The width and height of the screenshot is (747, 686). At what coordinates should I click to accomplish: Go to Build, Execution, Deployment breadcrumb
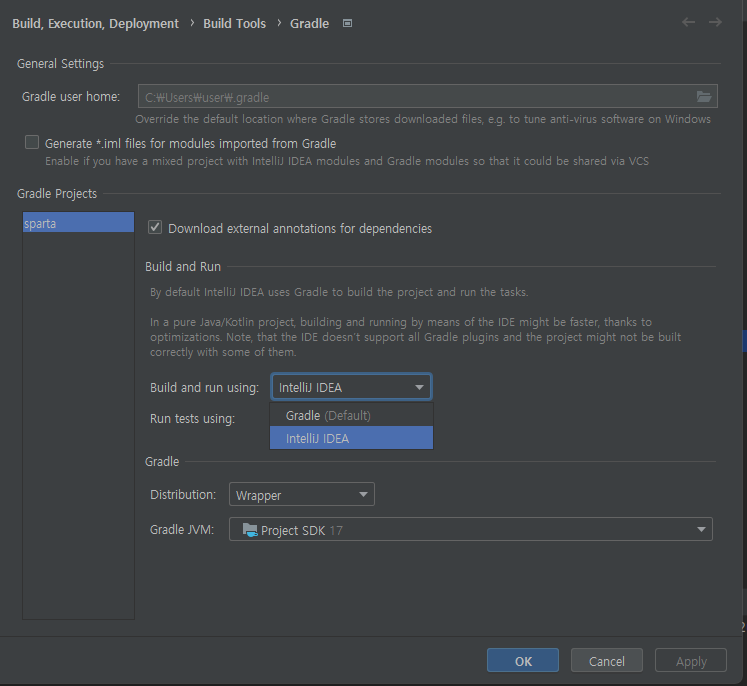click(95, 23)
